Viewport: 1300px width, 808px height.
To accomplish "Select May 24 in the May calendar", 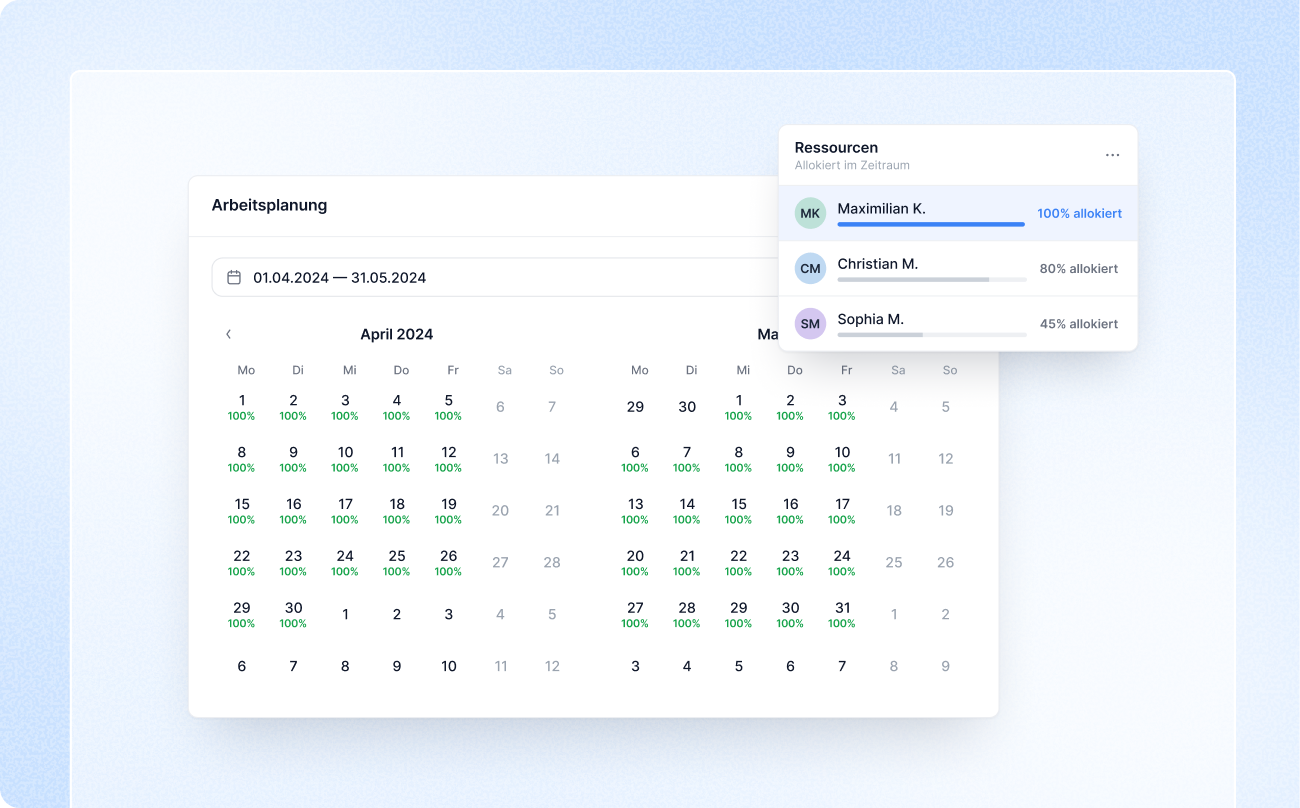I will tap(843, 562).
